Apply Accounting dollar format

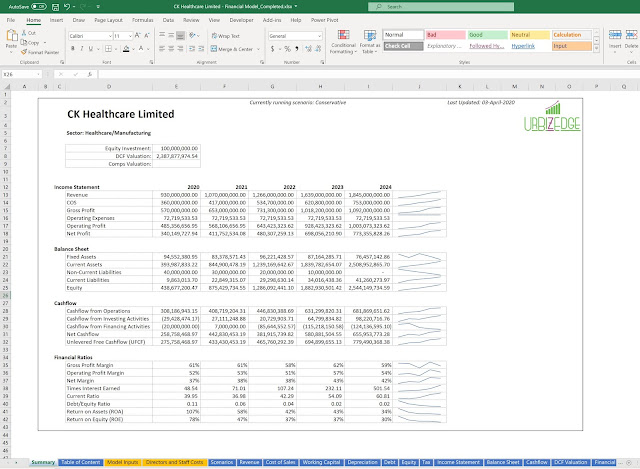(x=272, y=49)
